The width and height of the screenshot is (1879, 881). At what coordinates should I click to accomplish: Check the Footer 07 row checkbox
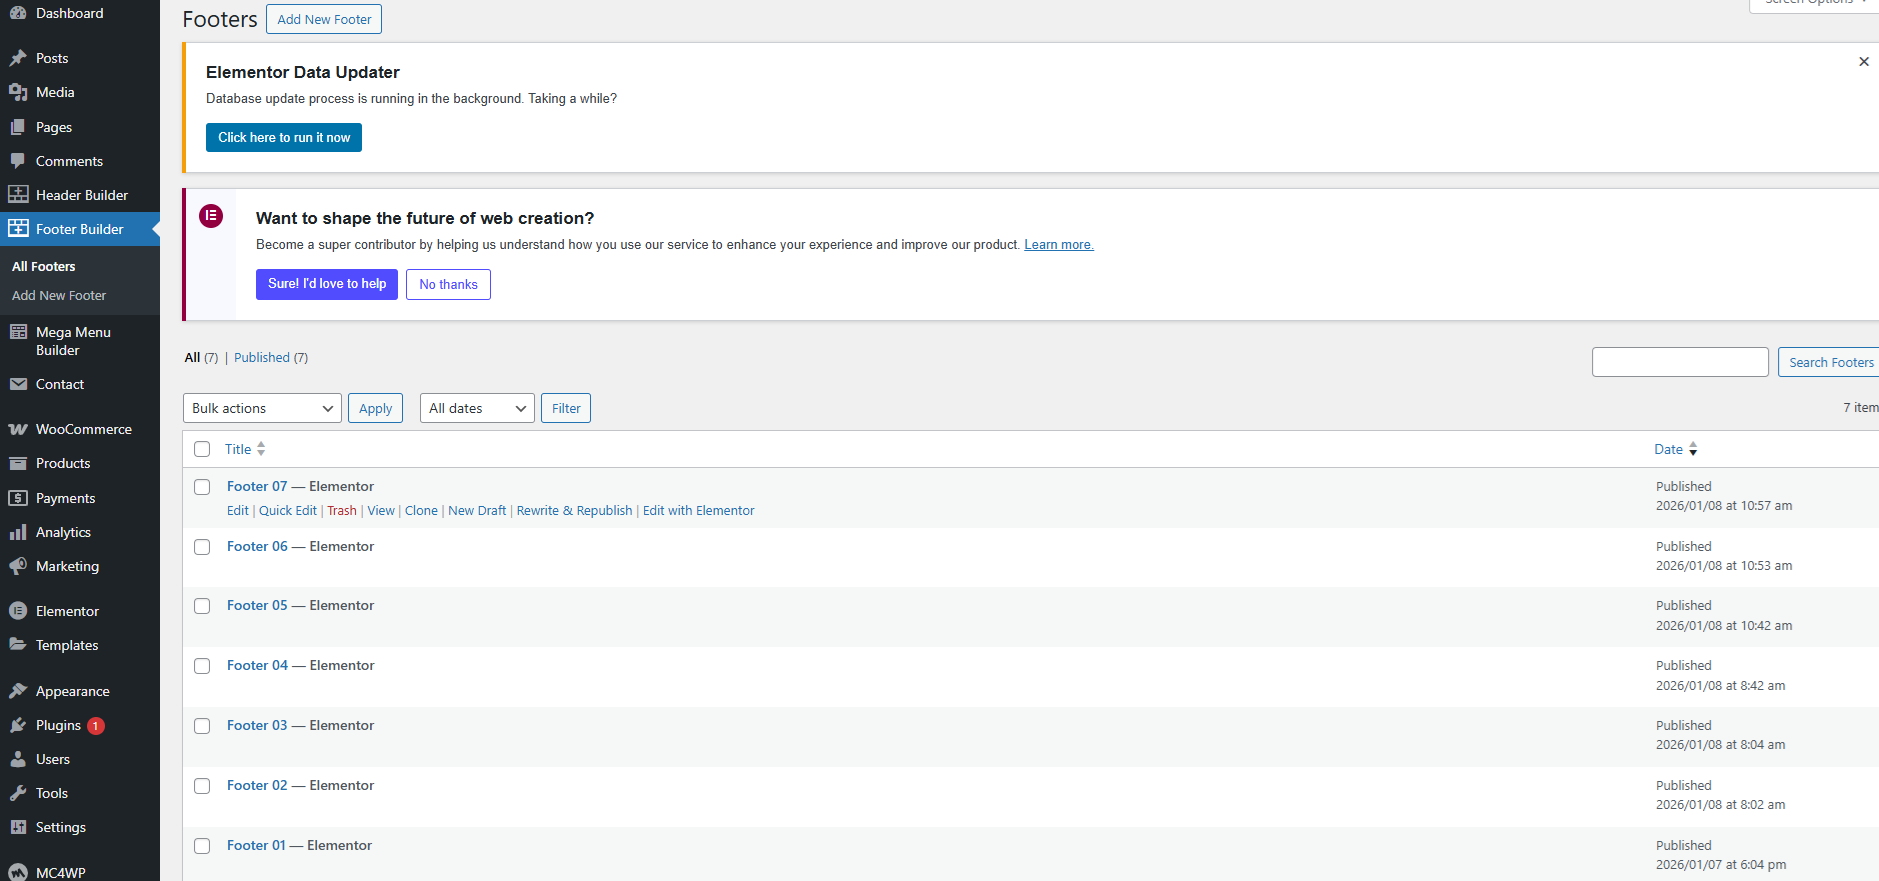pyautogui.click(x=202, y=487)
